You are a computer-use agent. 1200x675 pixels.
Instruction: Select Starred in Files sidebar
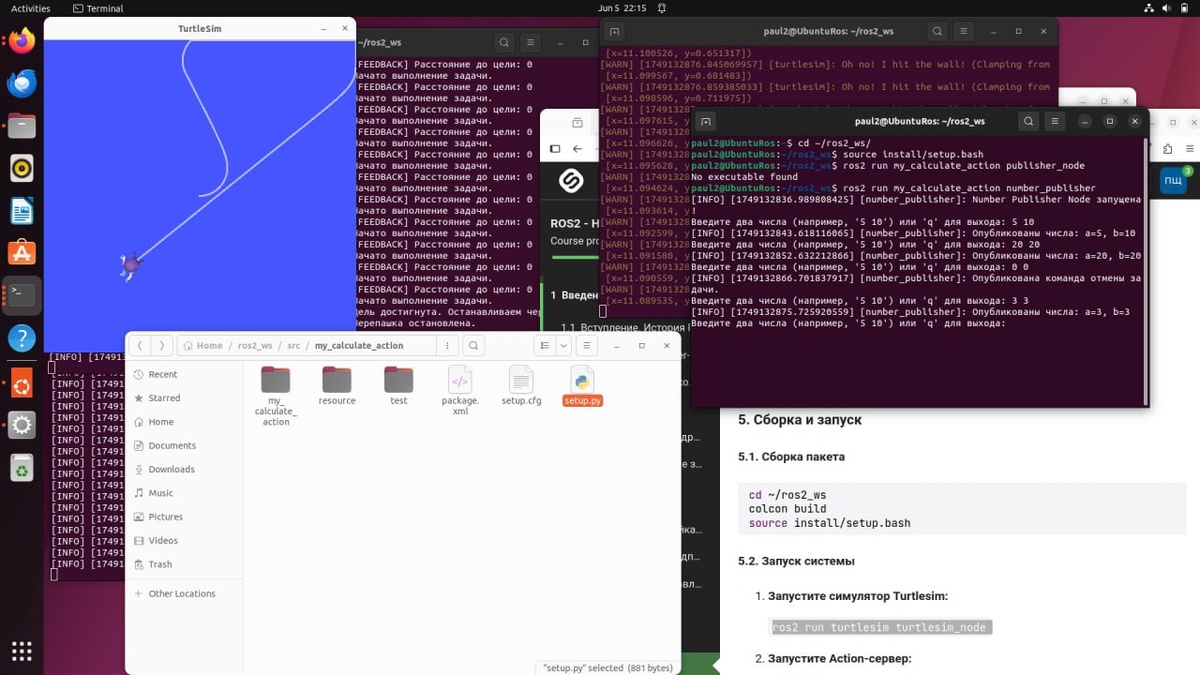(x=184, y=398)
